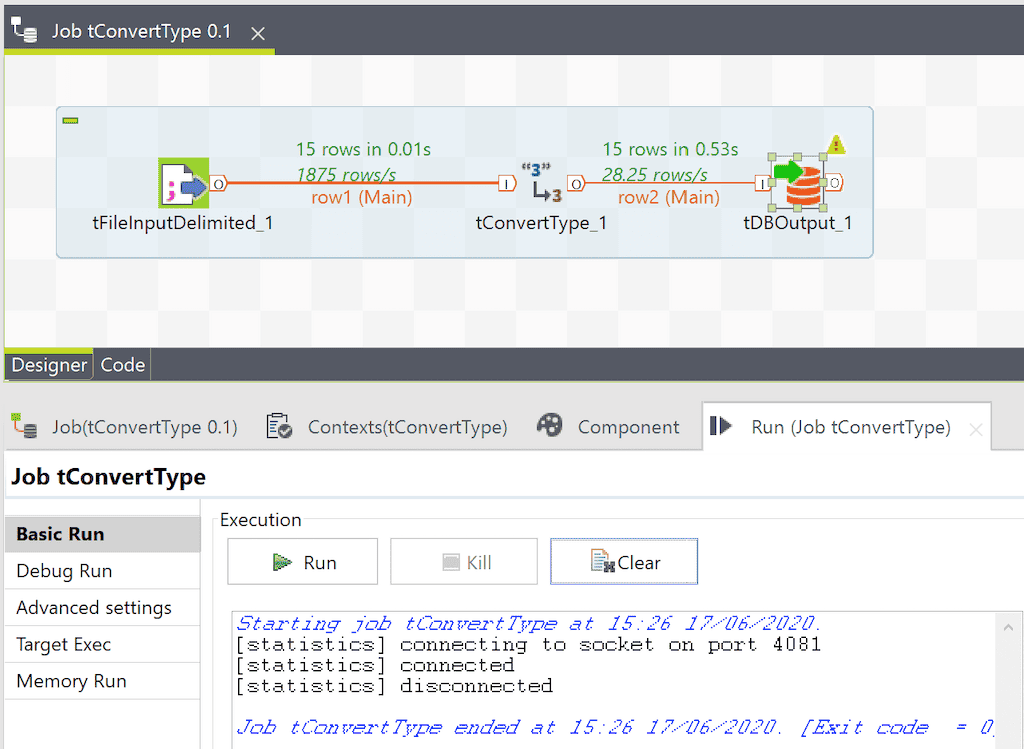Image resolution: width=1024 pixels, height=749 pixels.
Task: Click the console scrollbar up arrow
Action: 1009,627
